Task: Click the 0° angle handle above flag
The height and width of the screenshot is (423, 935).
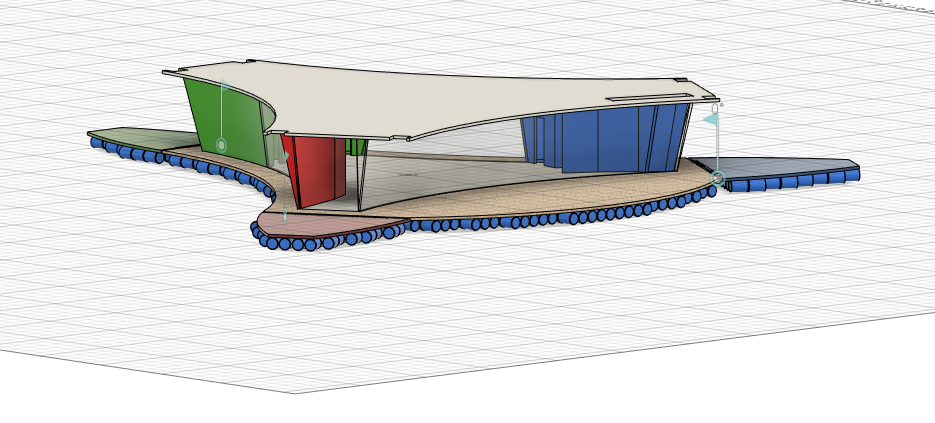Action: point(716,105)
